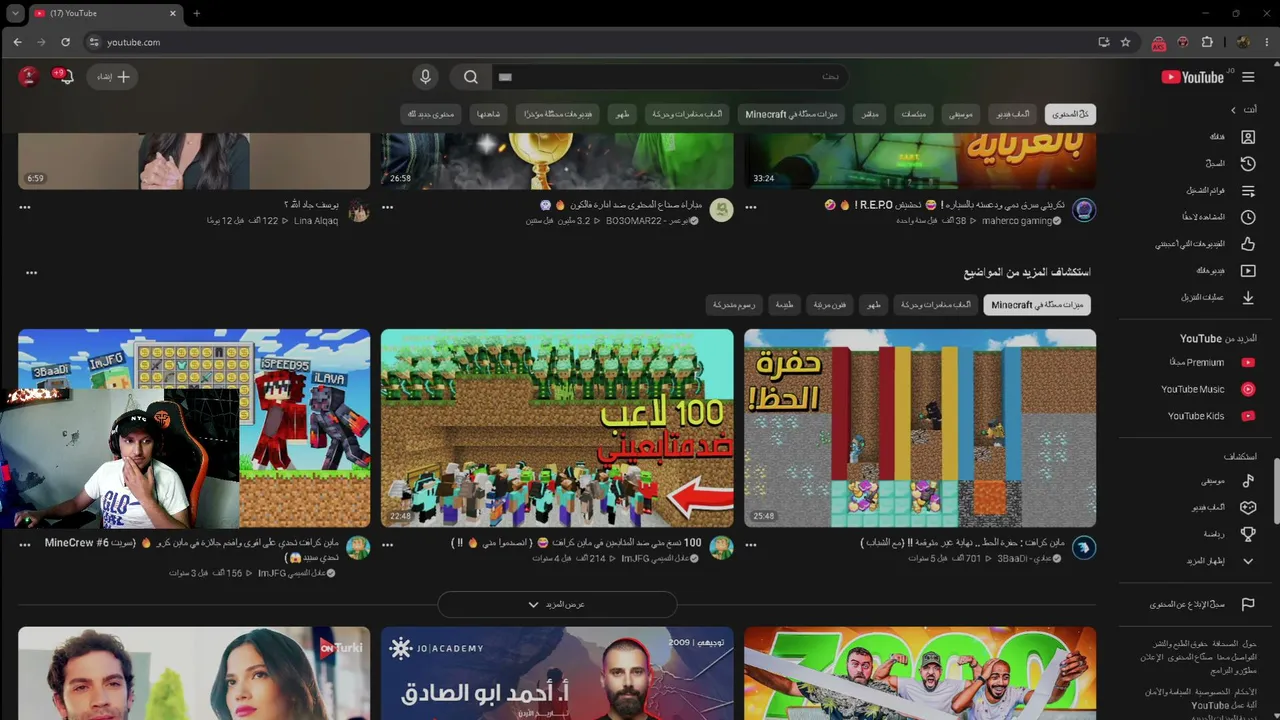
Task: Start voice search with the microphone
Action: click(426, 77)
